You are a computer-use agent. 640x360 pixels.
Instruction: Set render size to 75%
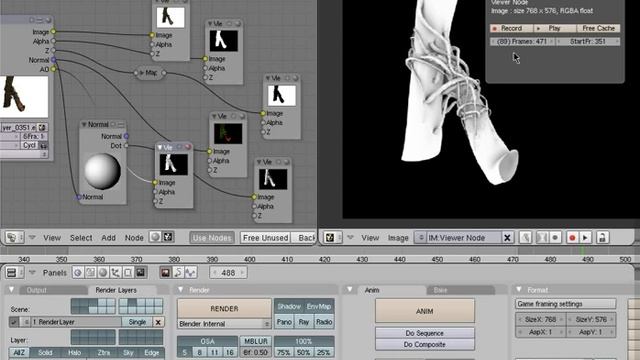(x=284, y=352)
